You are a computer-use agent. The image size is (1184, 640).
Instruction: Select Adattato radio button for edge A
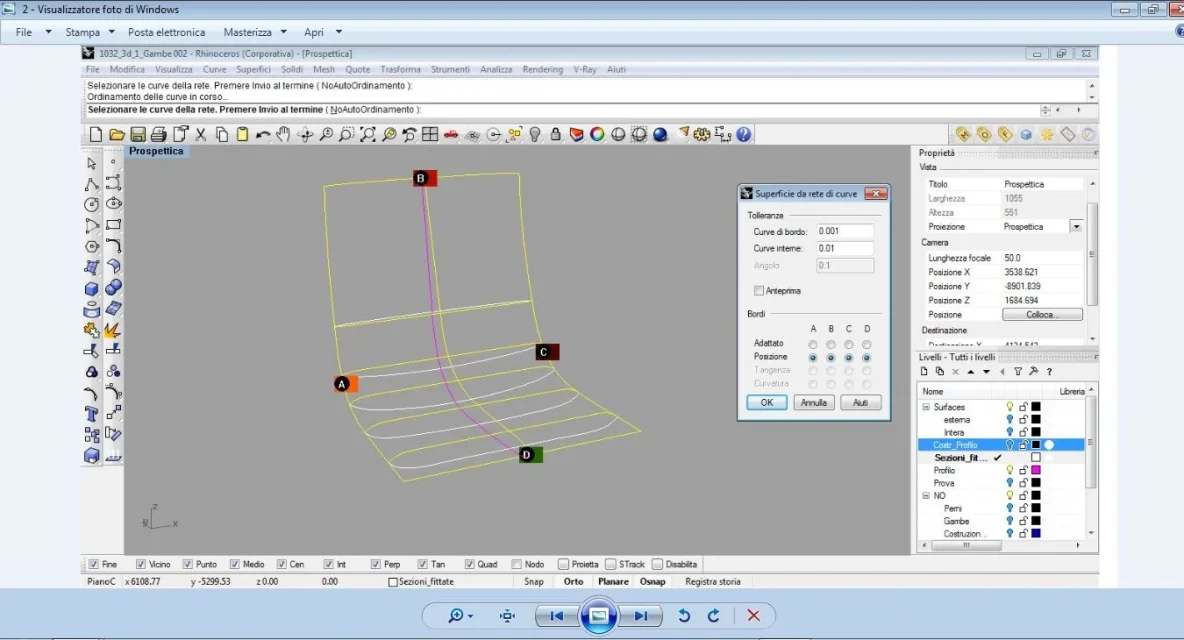click(x=813, y=344)
